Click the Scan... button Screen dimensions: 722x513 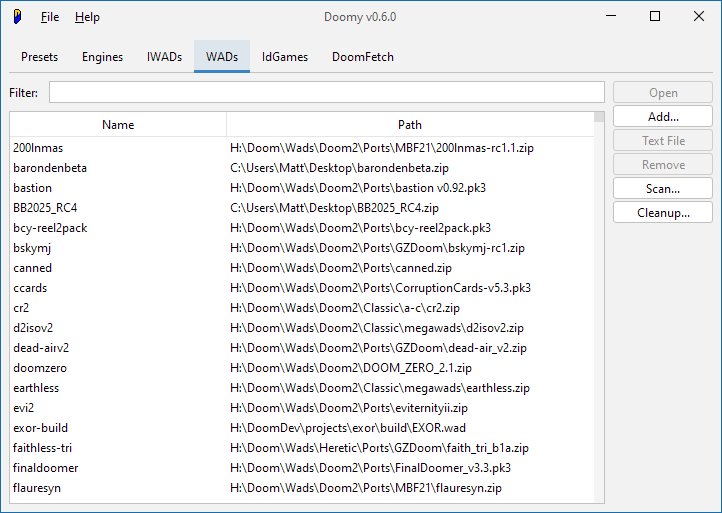click(x=662, y=189)
